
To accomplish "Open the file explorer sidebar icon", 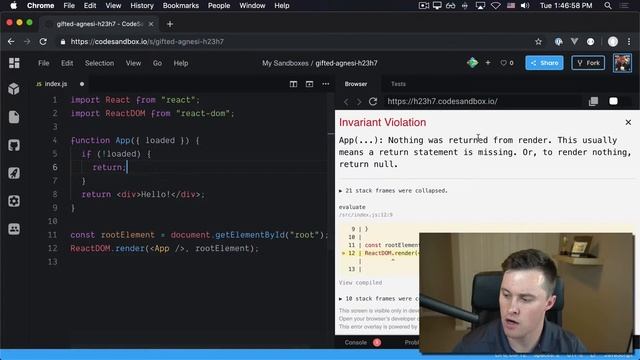I will click(x=14, y=117).
